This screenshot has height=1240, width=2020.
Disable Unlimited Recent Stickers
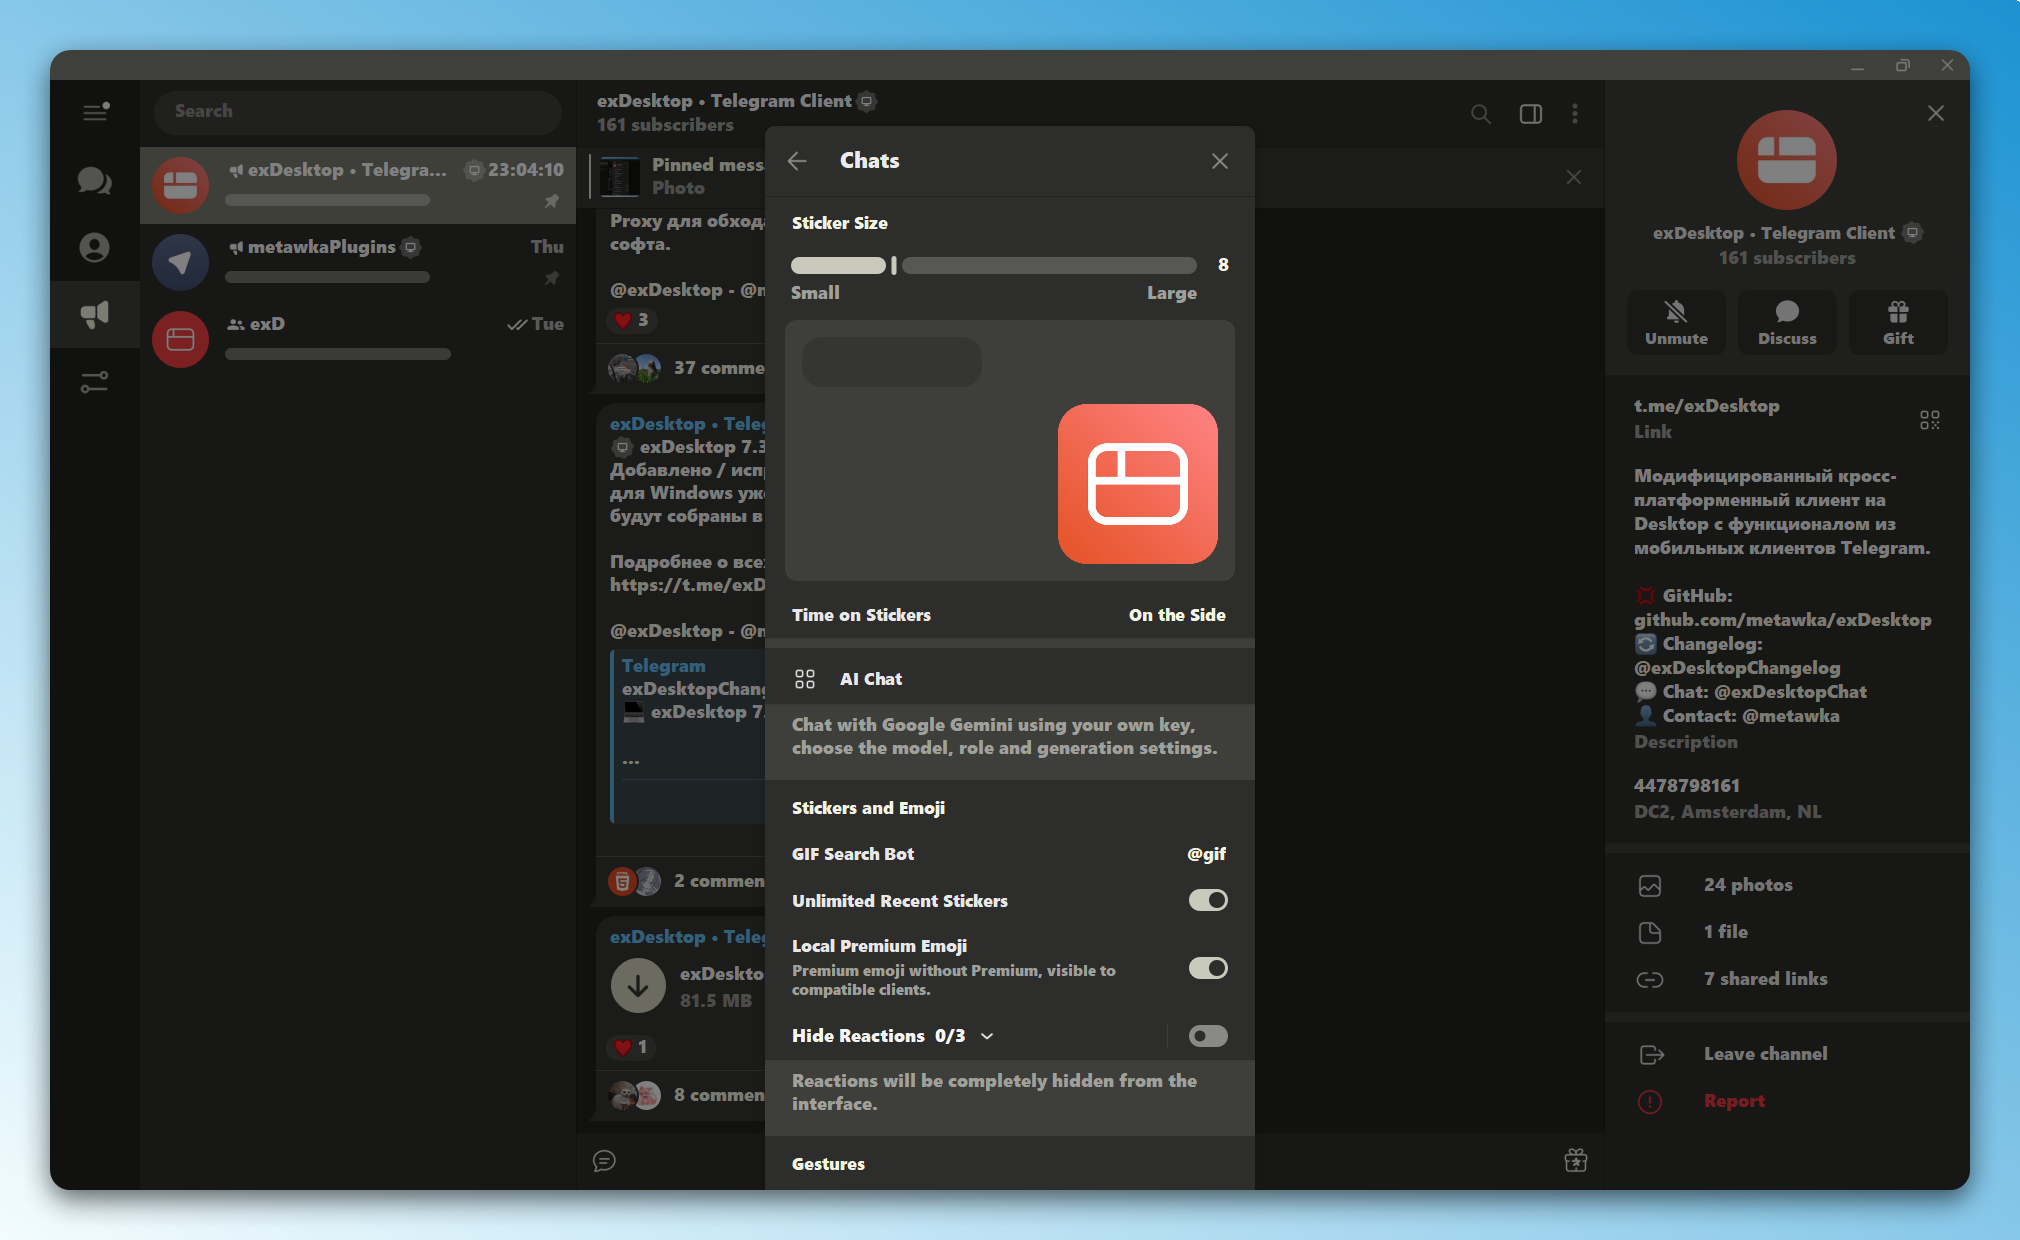[1208, 900]
